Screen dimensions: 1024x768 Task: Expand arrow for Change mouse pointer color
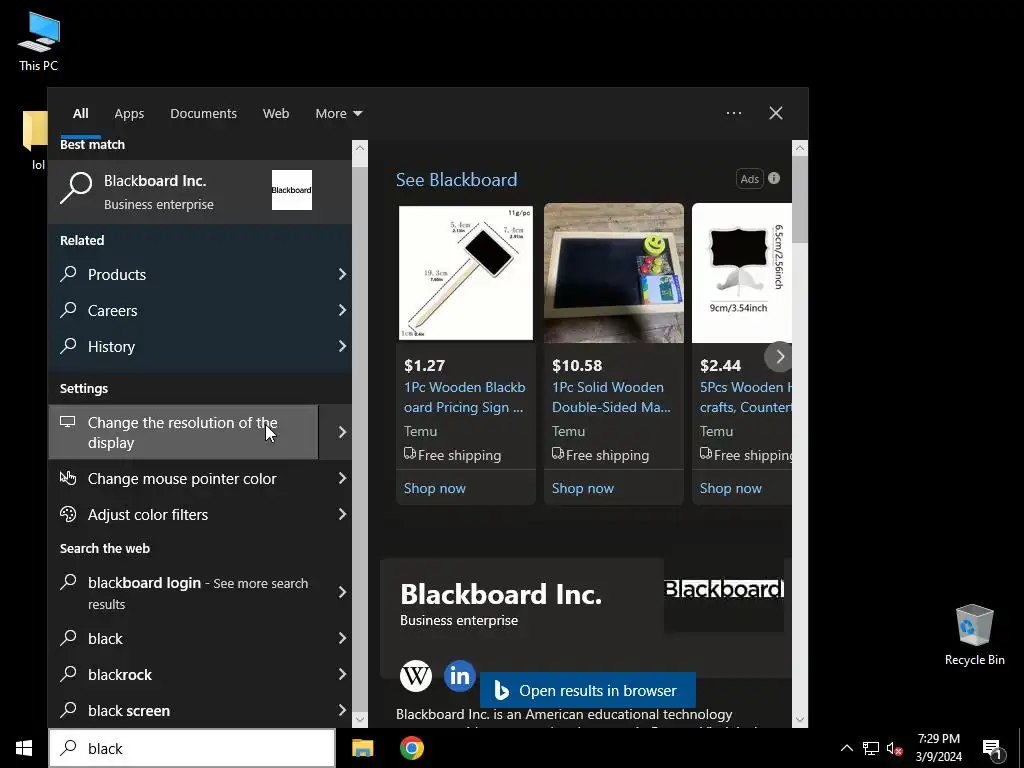coord(342,478)
